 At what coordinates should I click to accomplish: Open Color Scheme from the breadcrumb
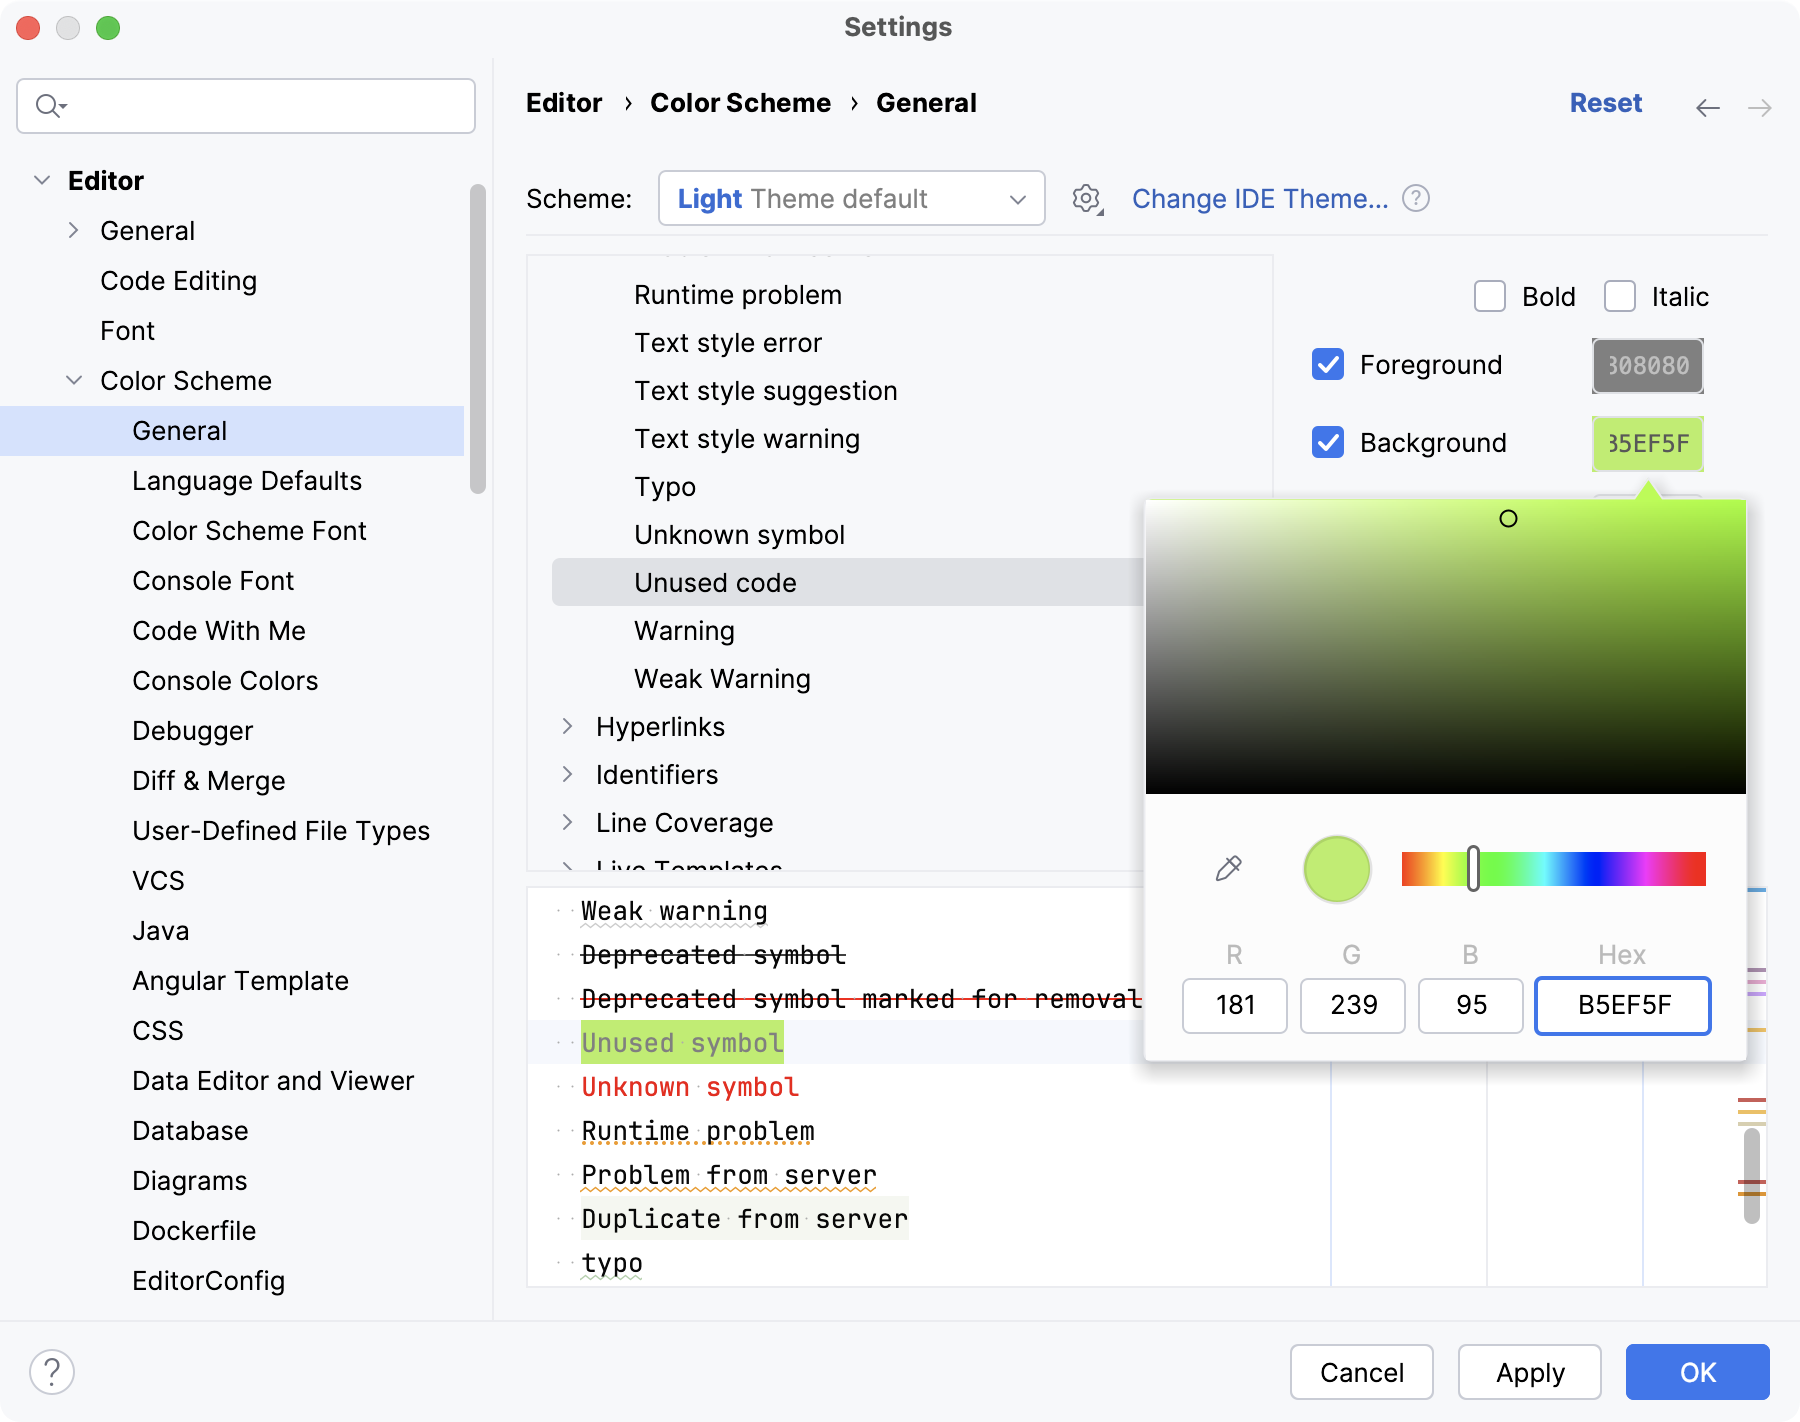tap(740, 102)
